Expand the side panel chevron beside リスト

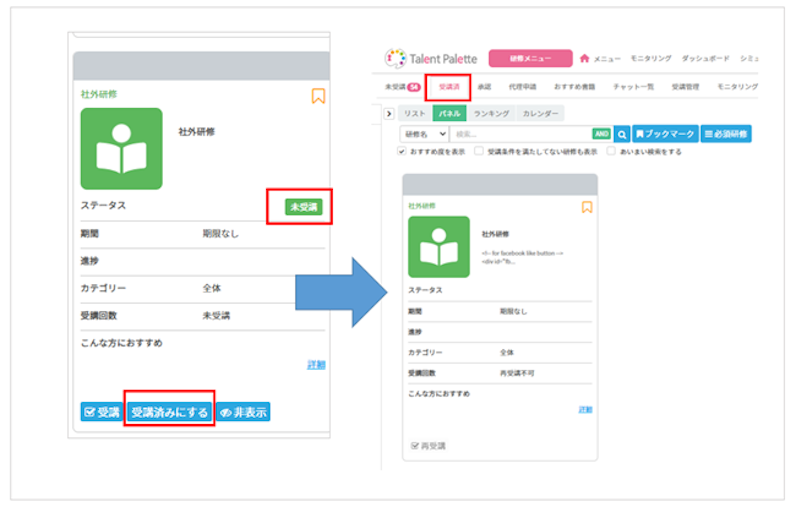[x=389, y=114]
